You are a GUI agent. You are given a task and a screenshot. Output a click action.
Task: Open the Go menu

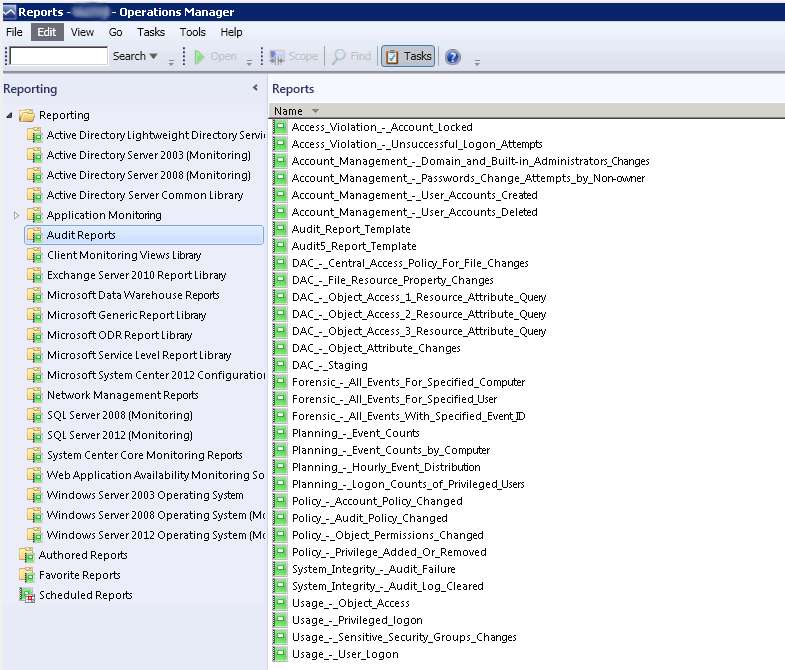click(x=115, y=32)
